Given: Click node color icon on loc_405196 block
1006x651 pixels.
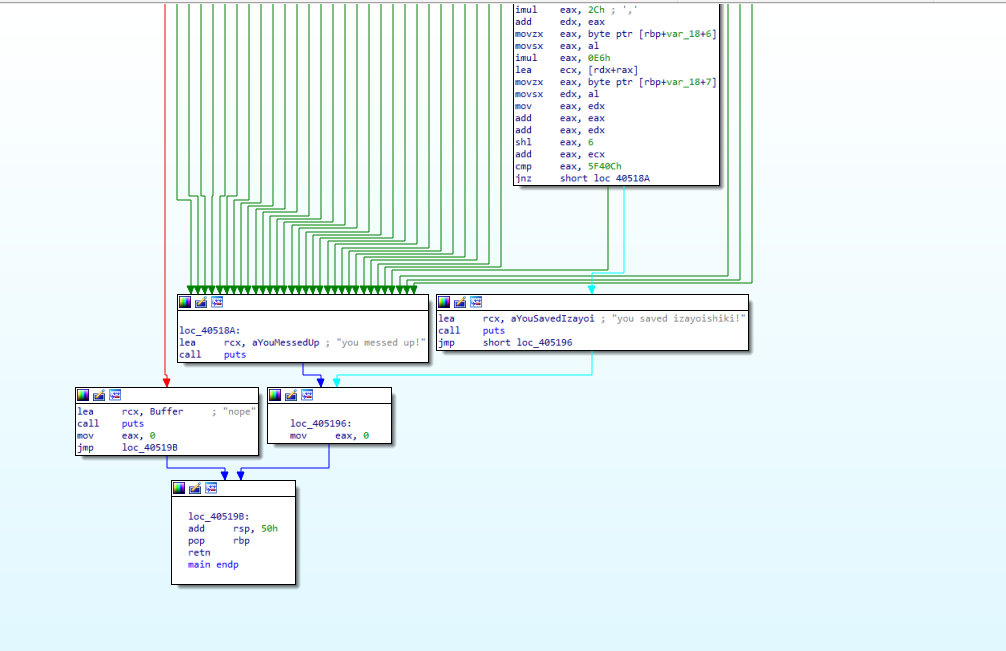Looking at the screenshot, I should (276, 395).
